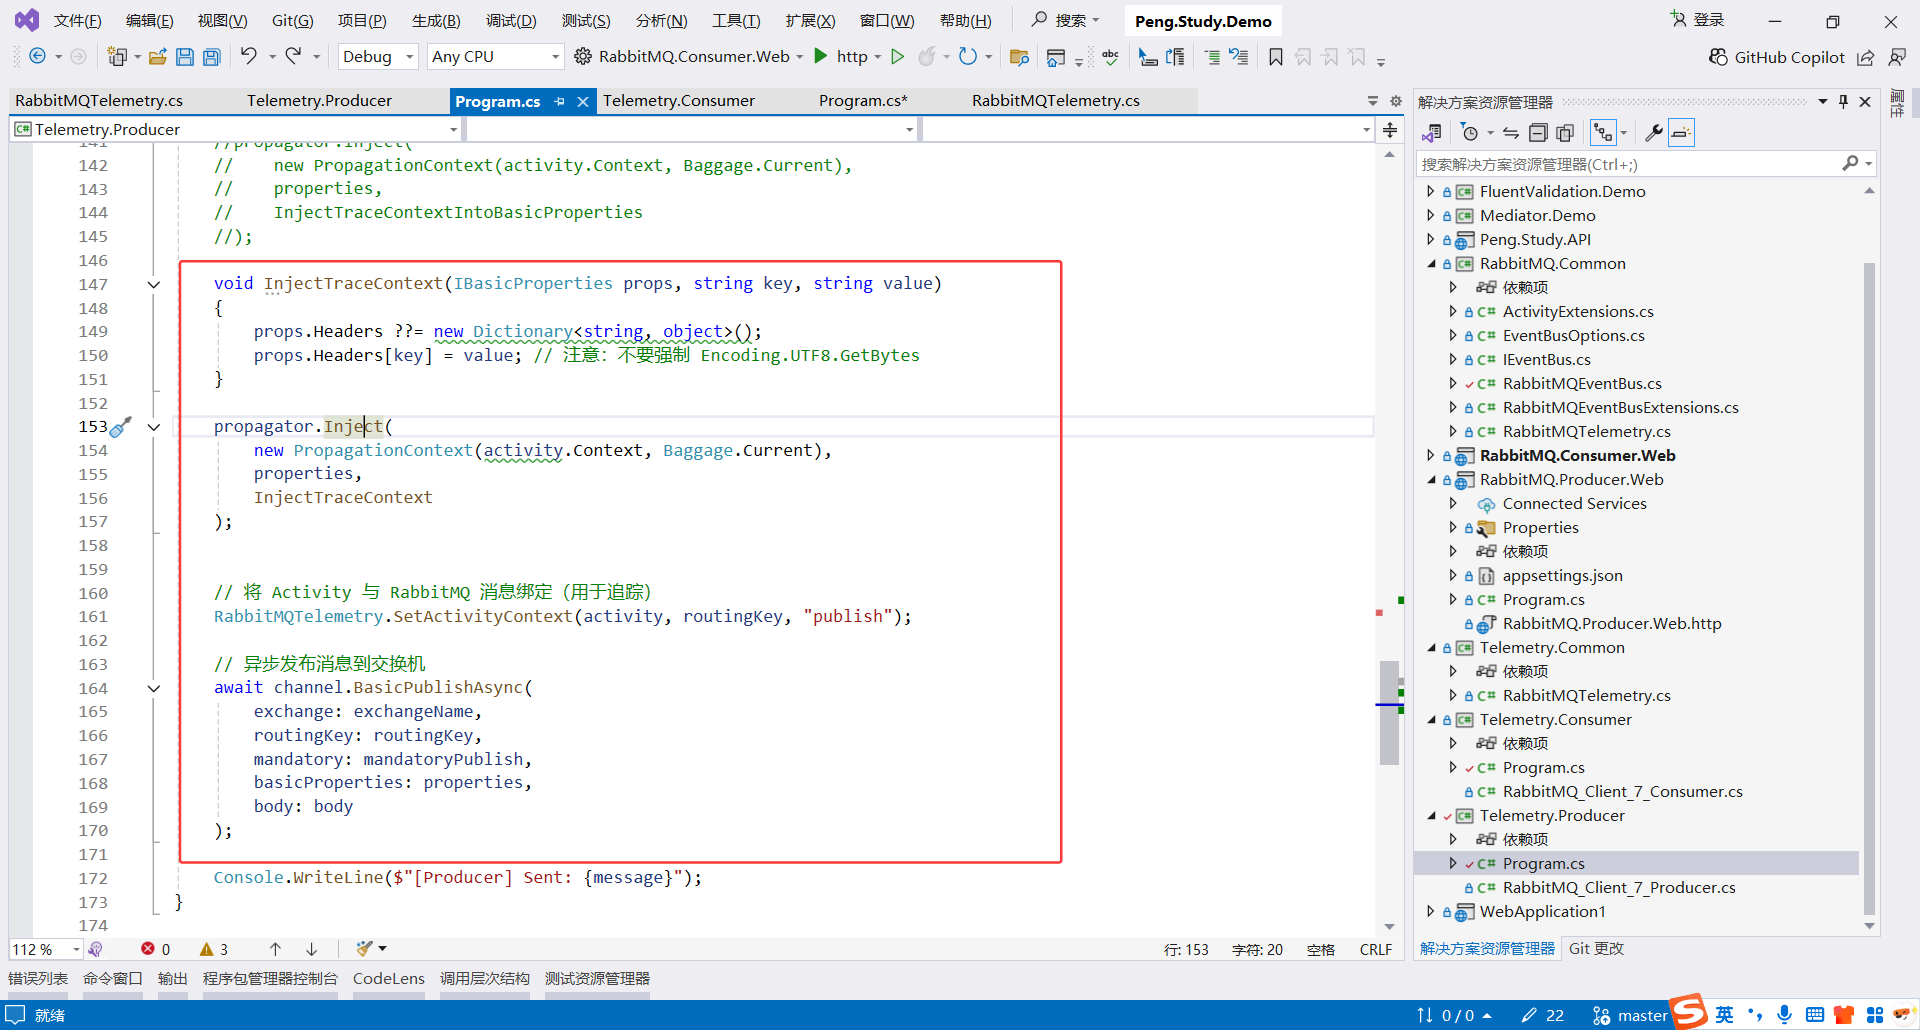
Task: Click the redo arrow icon
Action: click(293, 56)
